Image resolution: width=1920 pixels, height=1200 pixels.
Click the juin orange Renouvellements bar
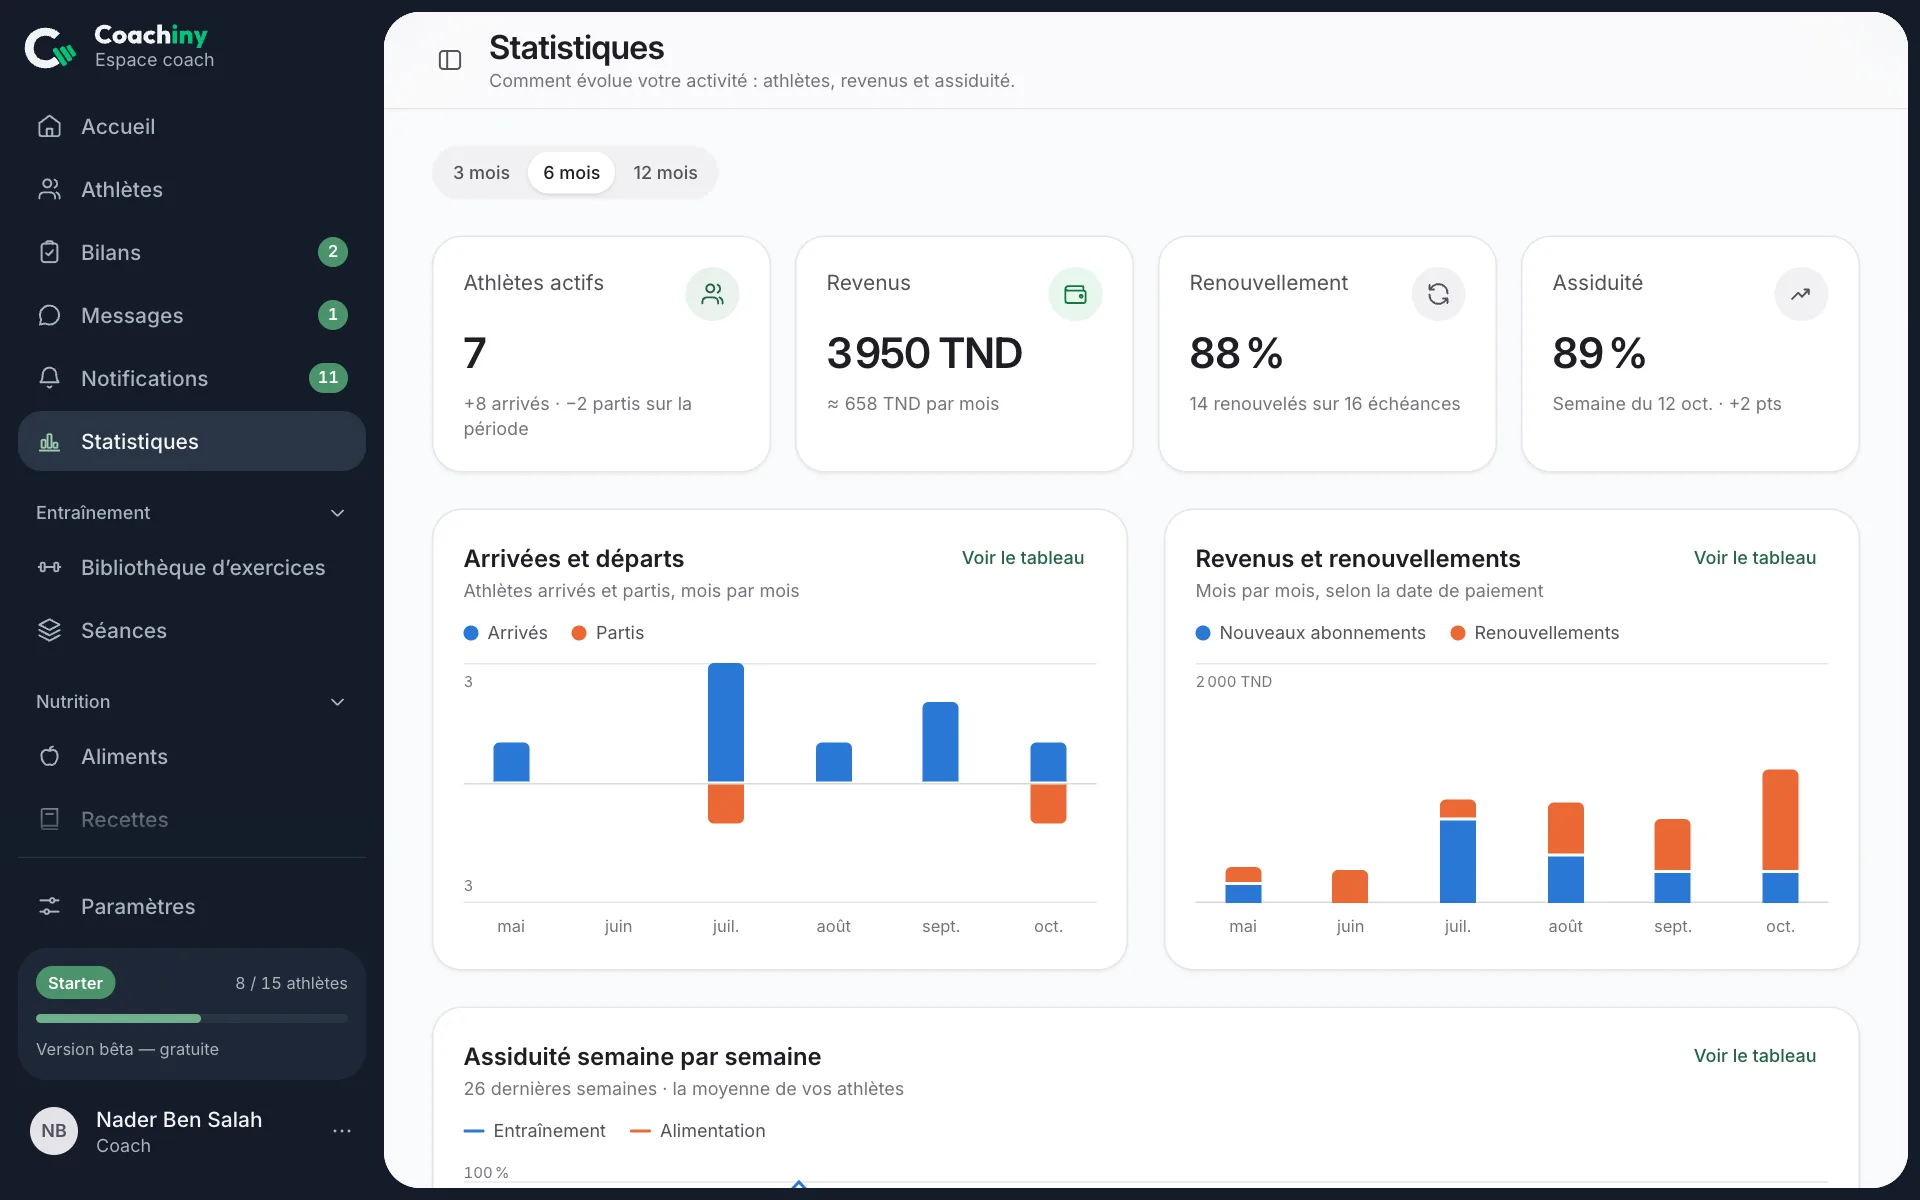(1350, 886)
